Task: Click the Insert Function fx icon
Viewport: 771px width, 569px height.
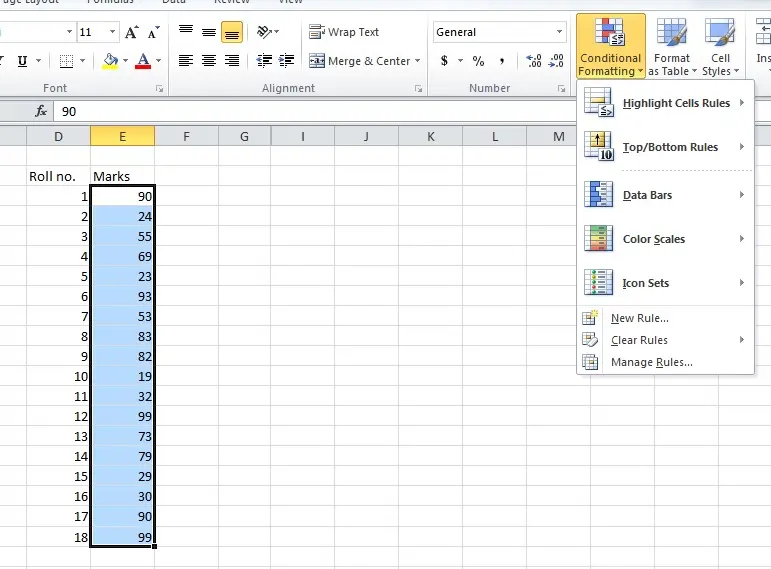Action: tap(41, 111)
